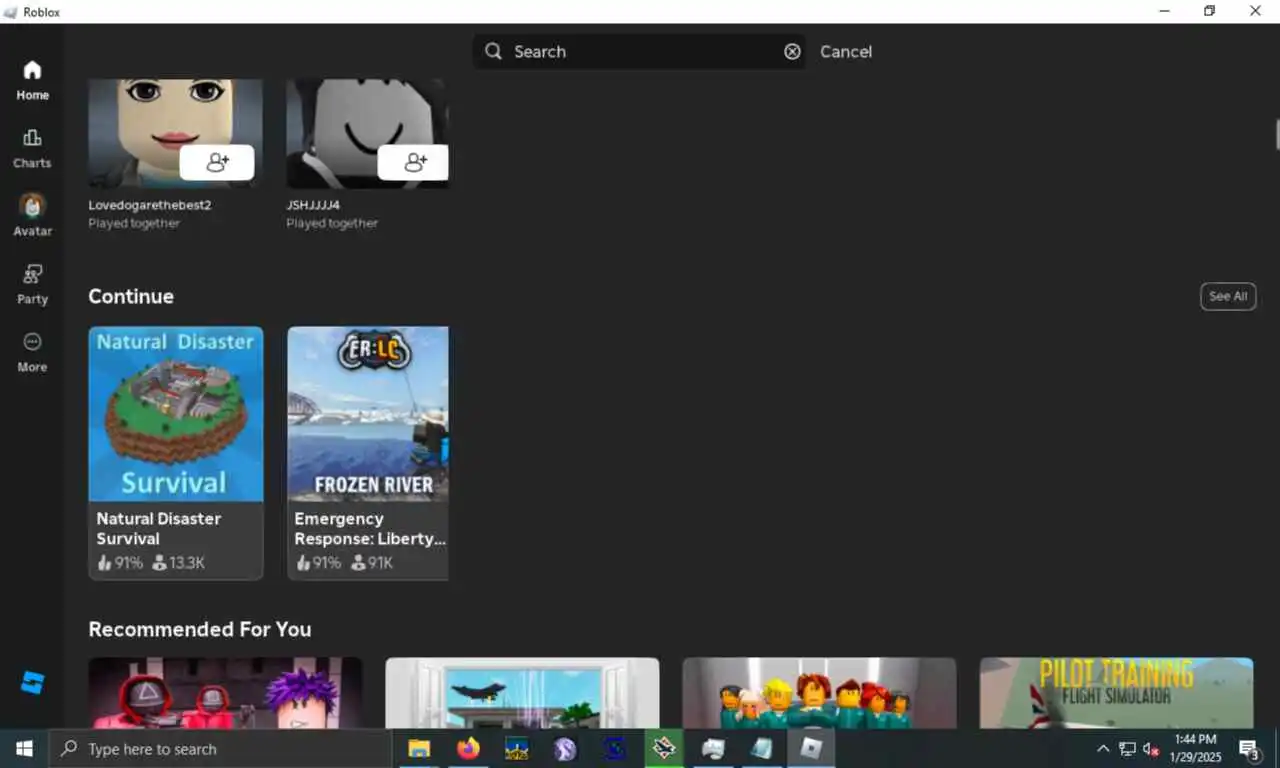Click the Continue section heading
This screenshot has height=768, width=1280.
[x=131, y=296]
